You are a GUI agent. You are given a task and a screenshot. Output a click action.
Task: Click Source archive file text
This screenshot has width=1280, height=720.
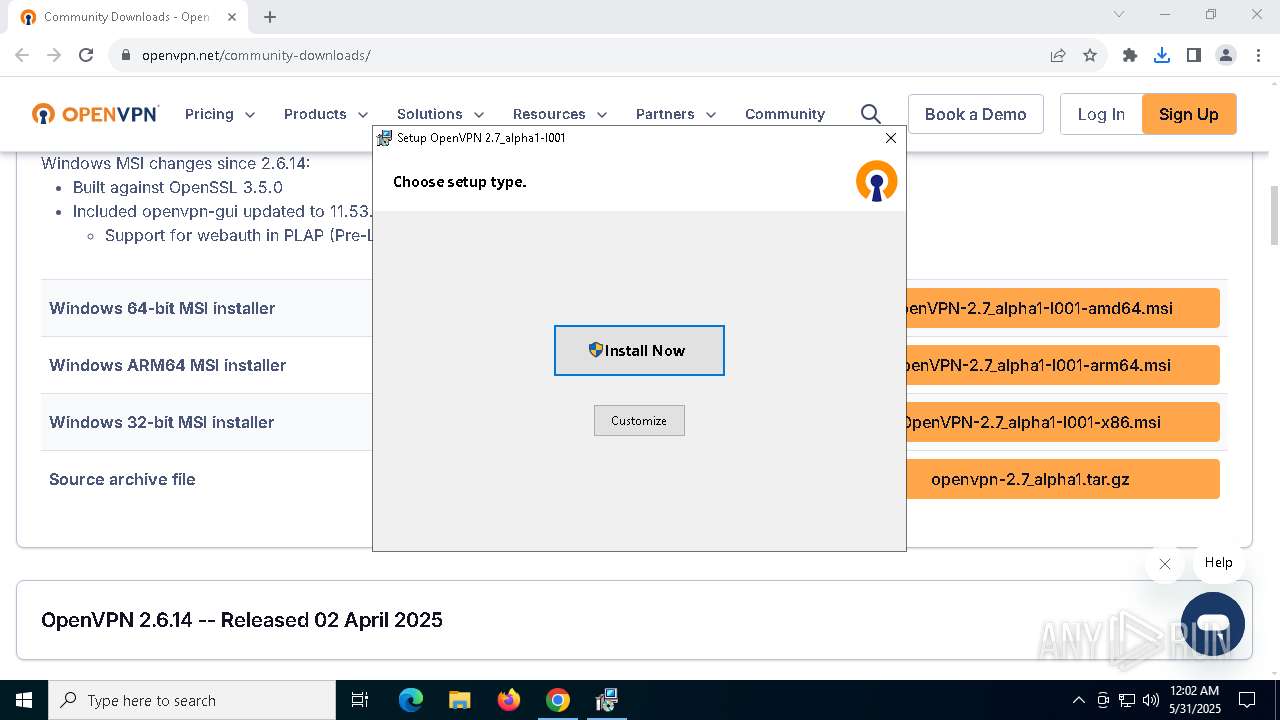pos(122,479)
